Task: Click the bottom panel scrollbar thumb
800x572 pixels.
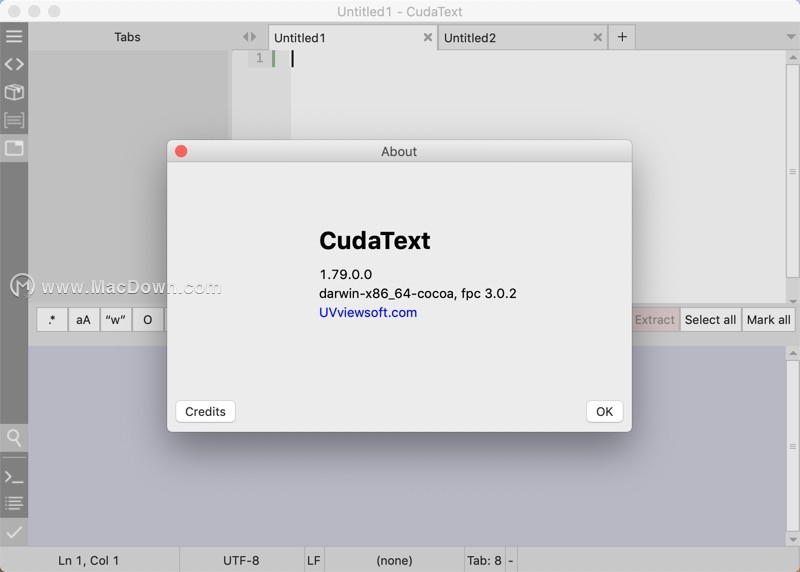Action: tap(792, 446)
